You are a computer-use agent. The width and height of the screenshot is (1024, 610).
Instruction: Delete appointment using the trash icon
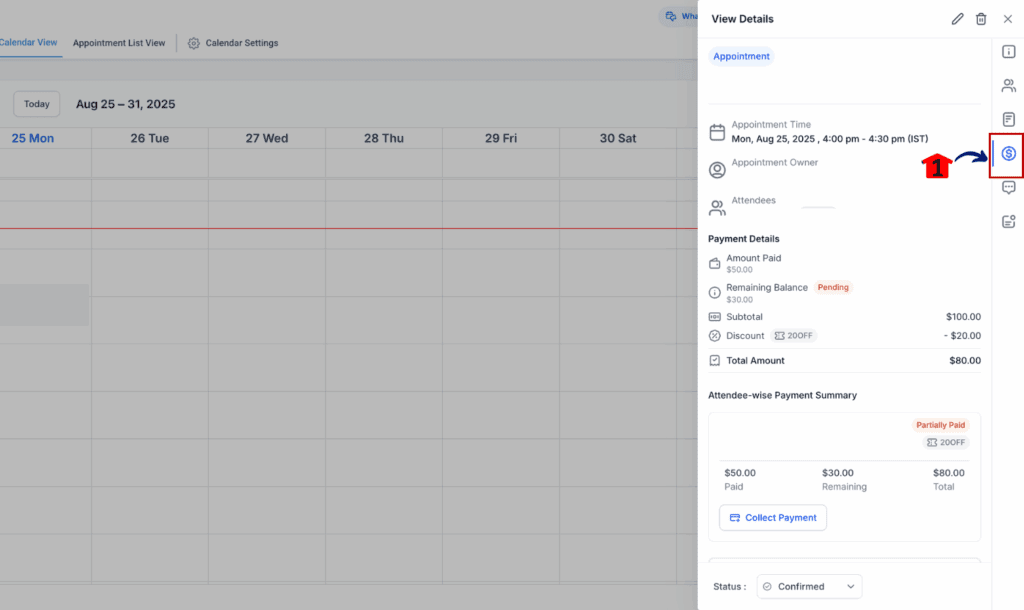click(981, 19)
